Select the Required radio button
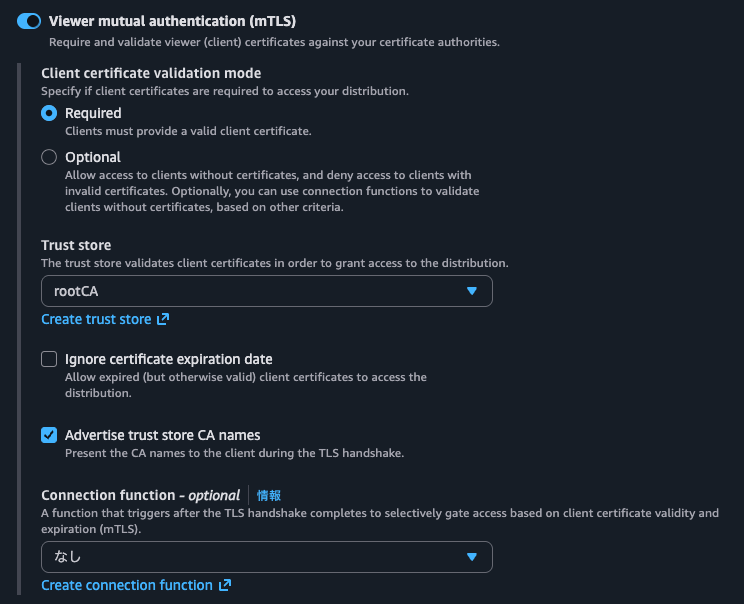The height and width of the screenshot is (604, 744). pos(49,114)
